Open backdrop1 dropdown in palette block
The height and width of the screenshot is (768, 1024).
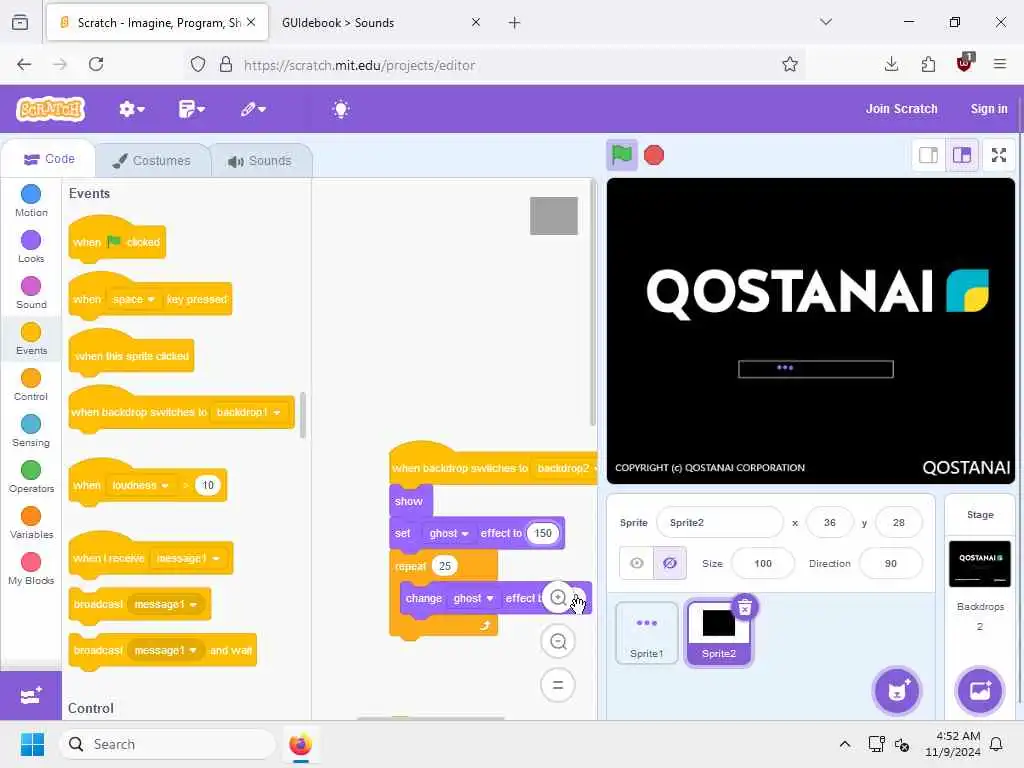click(248, 412)
